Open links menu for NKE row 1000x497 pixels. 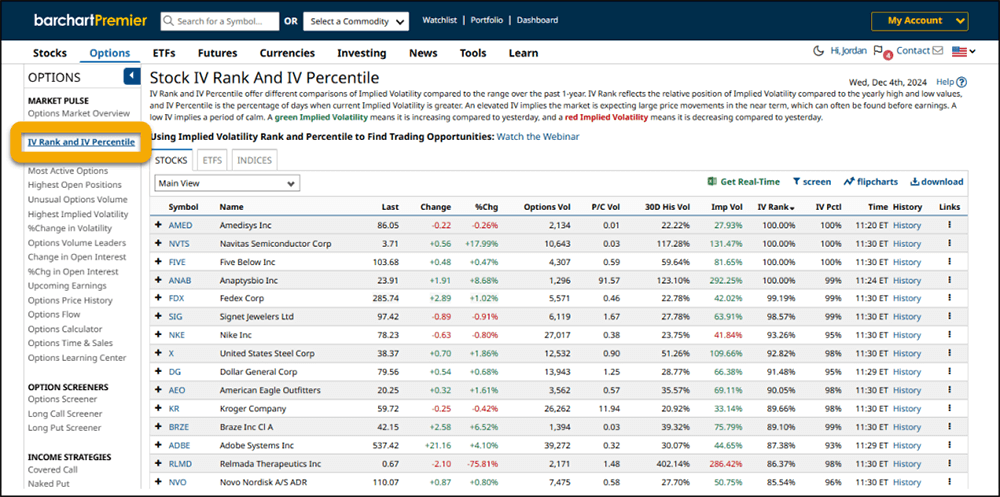pyautogui.click(x=950, y=335)
